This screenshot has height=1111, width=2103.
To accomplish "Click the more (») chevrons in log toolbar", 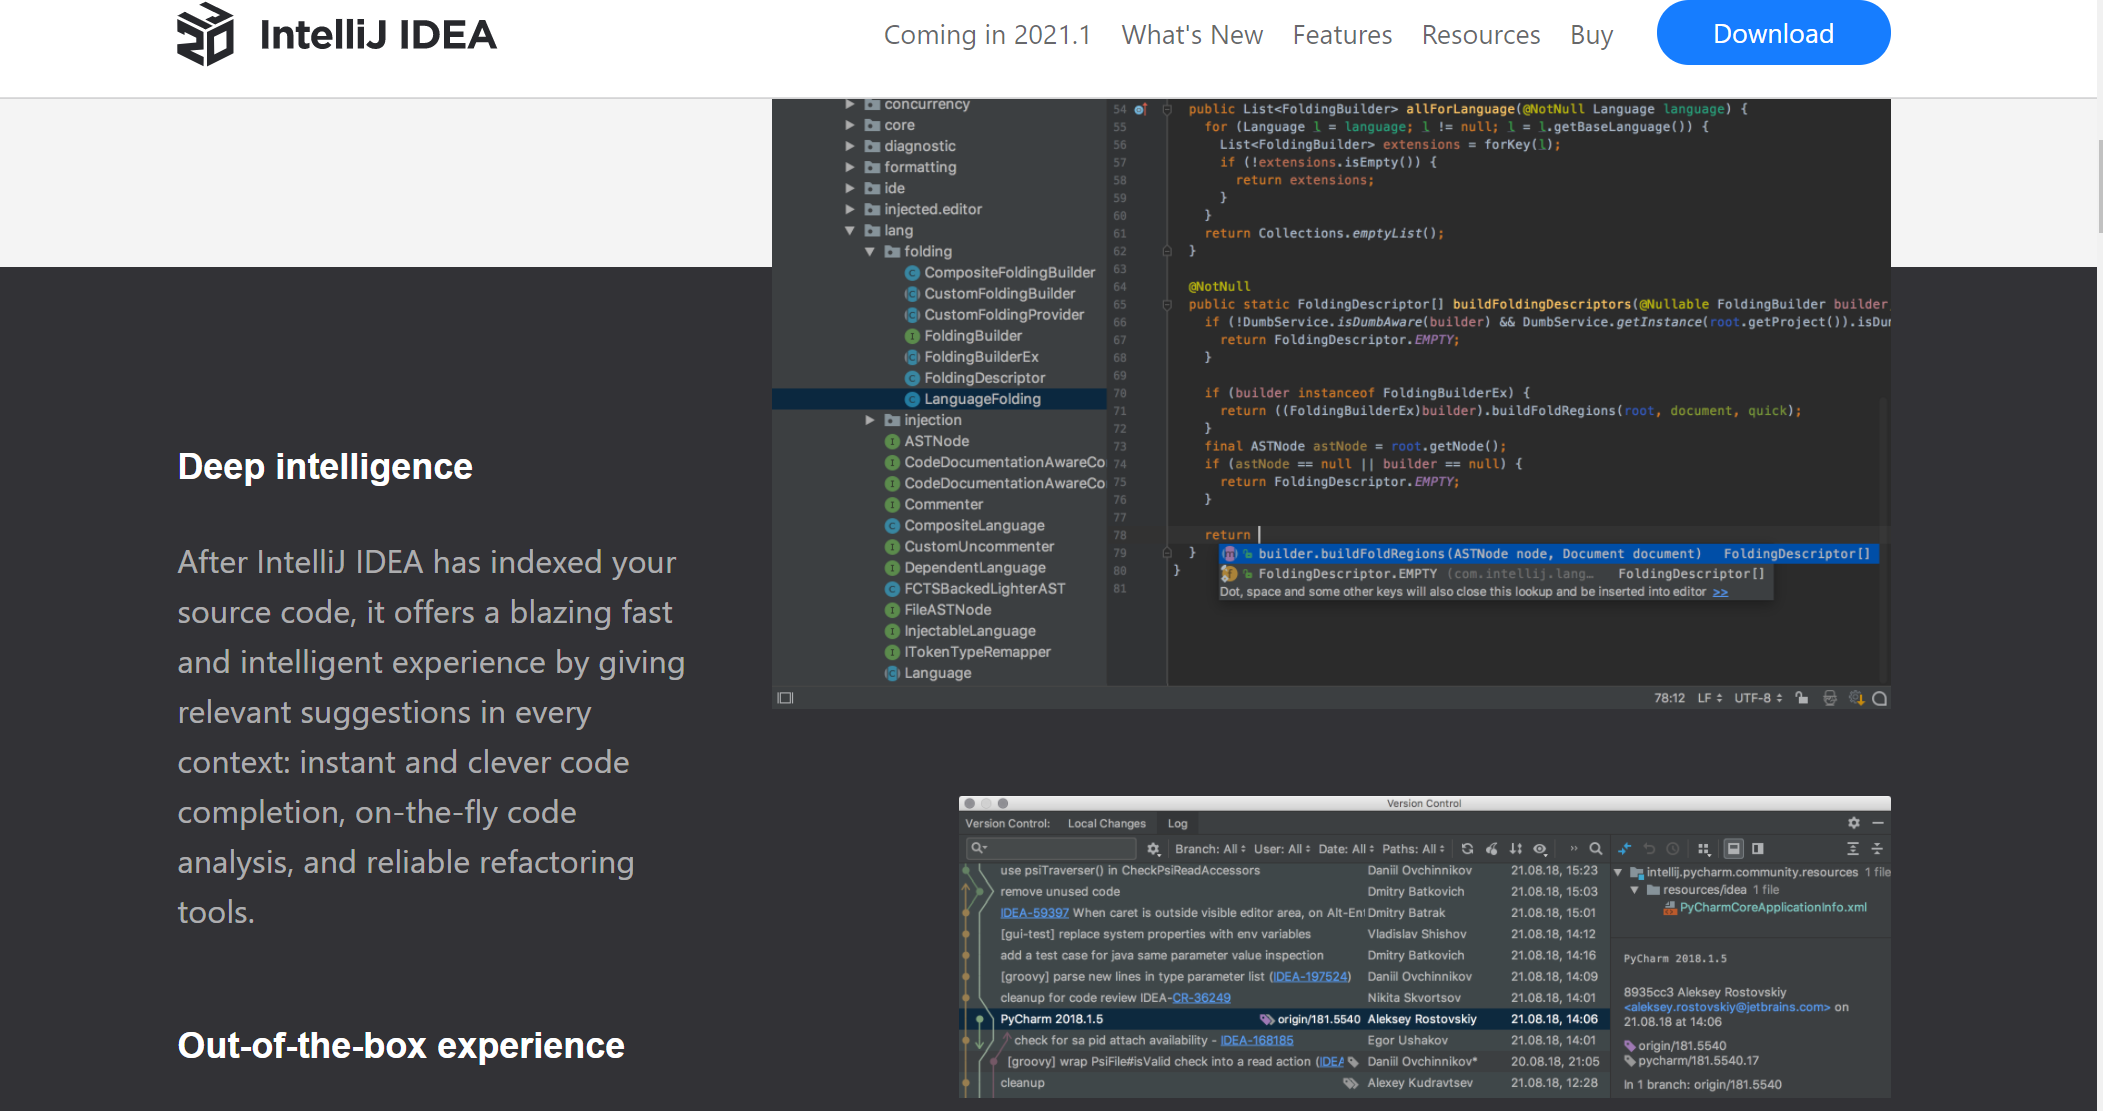I will point(1573,849).
